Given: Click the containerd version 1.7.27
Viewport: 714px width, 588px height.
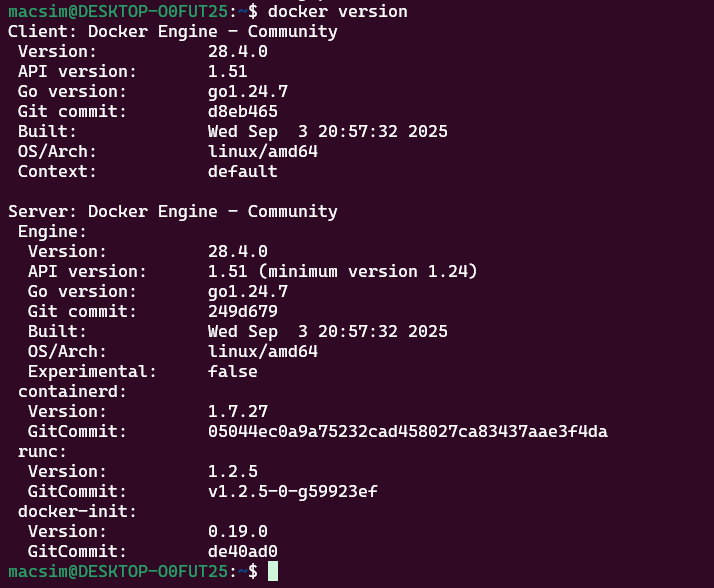Looking at the screenshot, I should (238, 411).
